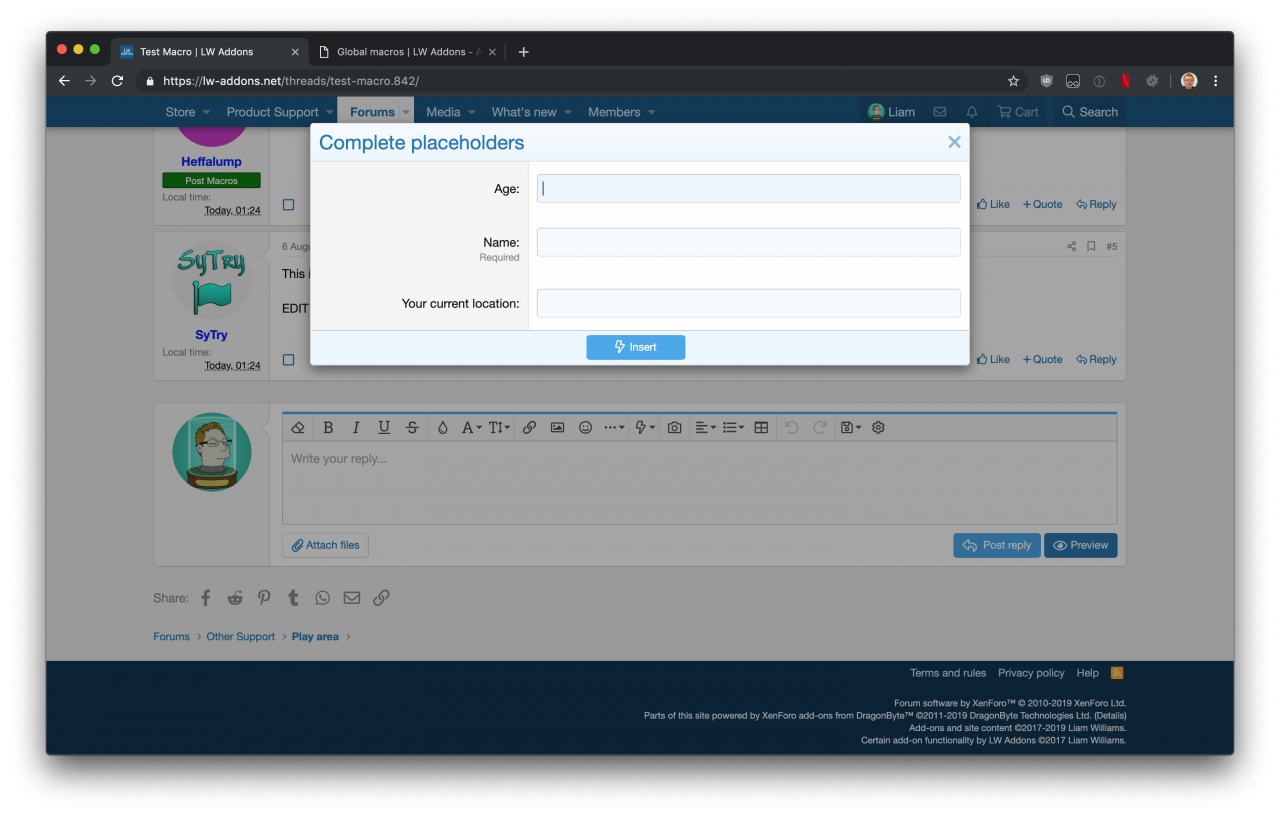This screenshot has height=816, width=1280.
Task: Open the Members navigation menu
Action: point(620,112)
